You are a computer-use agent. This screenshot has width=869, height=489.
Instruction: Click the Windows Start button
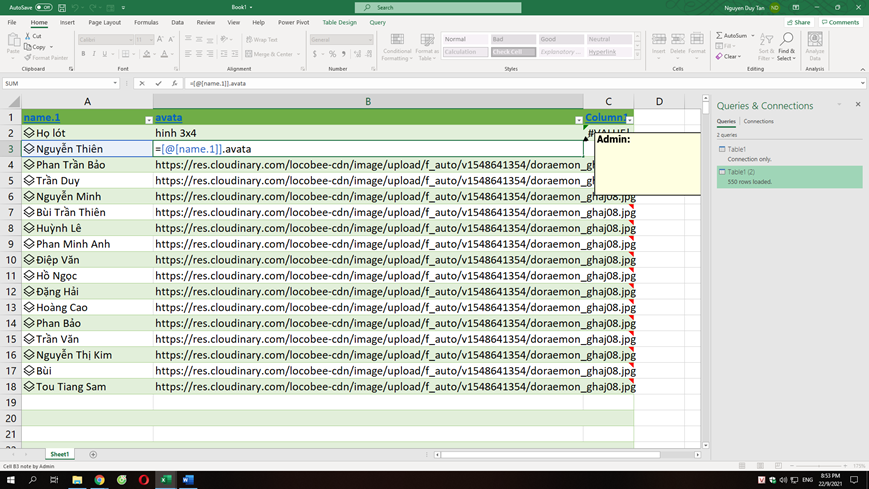[11, 480]
